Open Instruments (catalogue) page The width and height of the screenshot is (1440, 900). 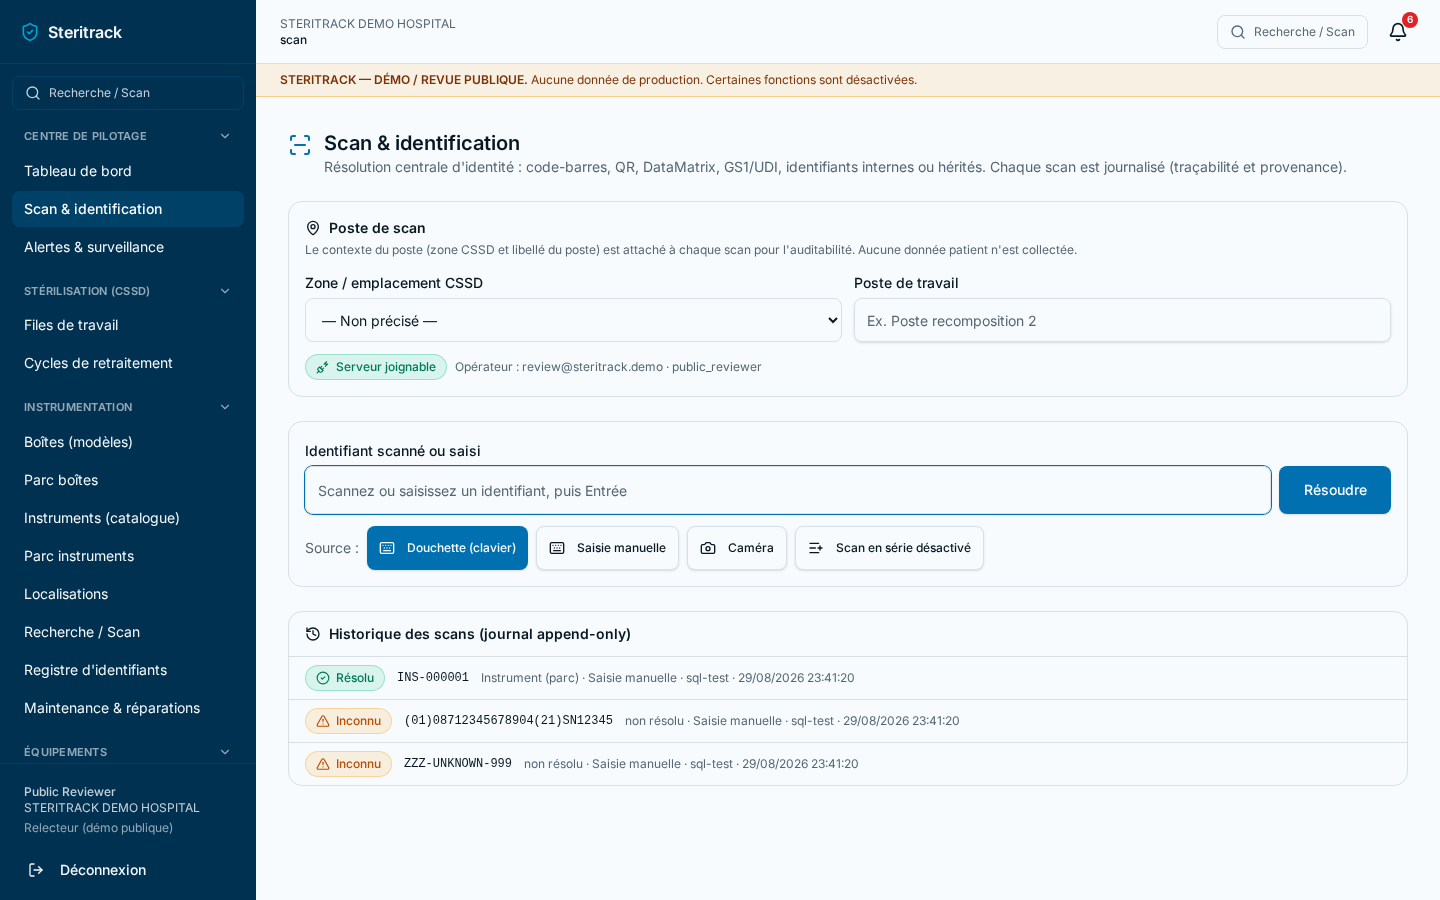(128, 518)
